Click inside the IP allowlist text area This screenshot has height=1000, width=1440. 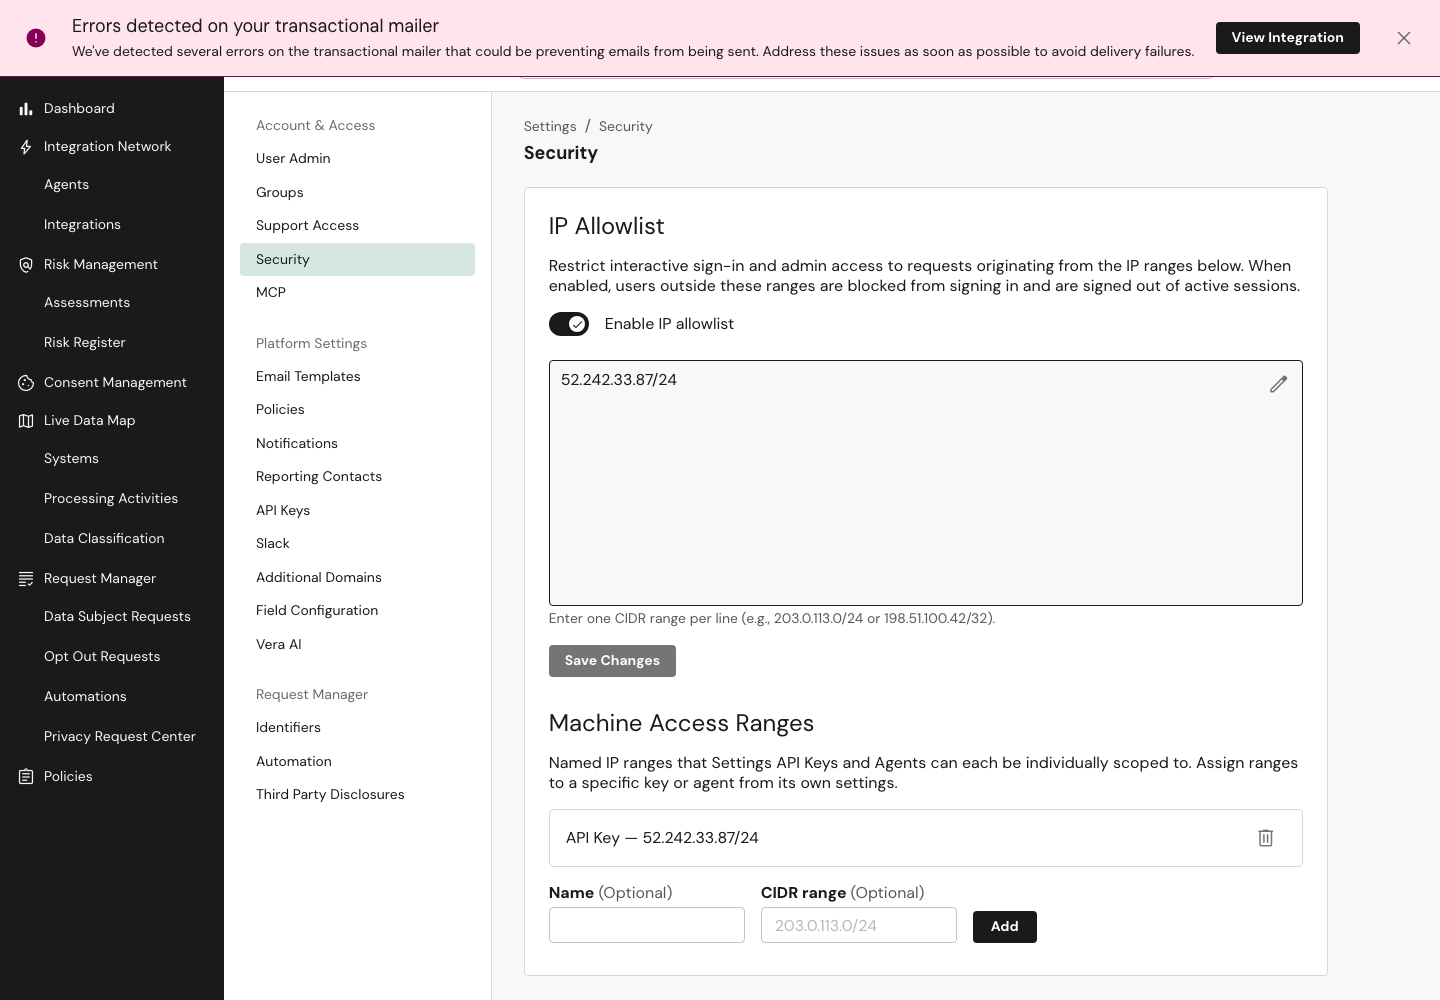[x=926, y=483]
